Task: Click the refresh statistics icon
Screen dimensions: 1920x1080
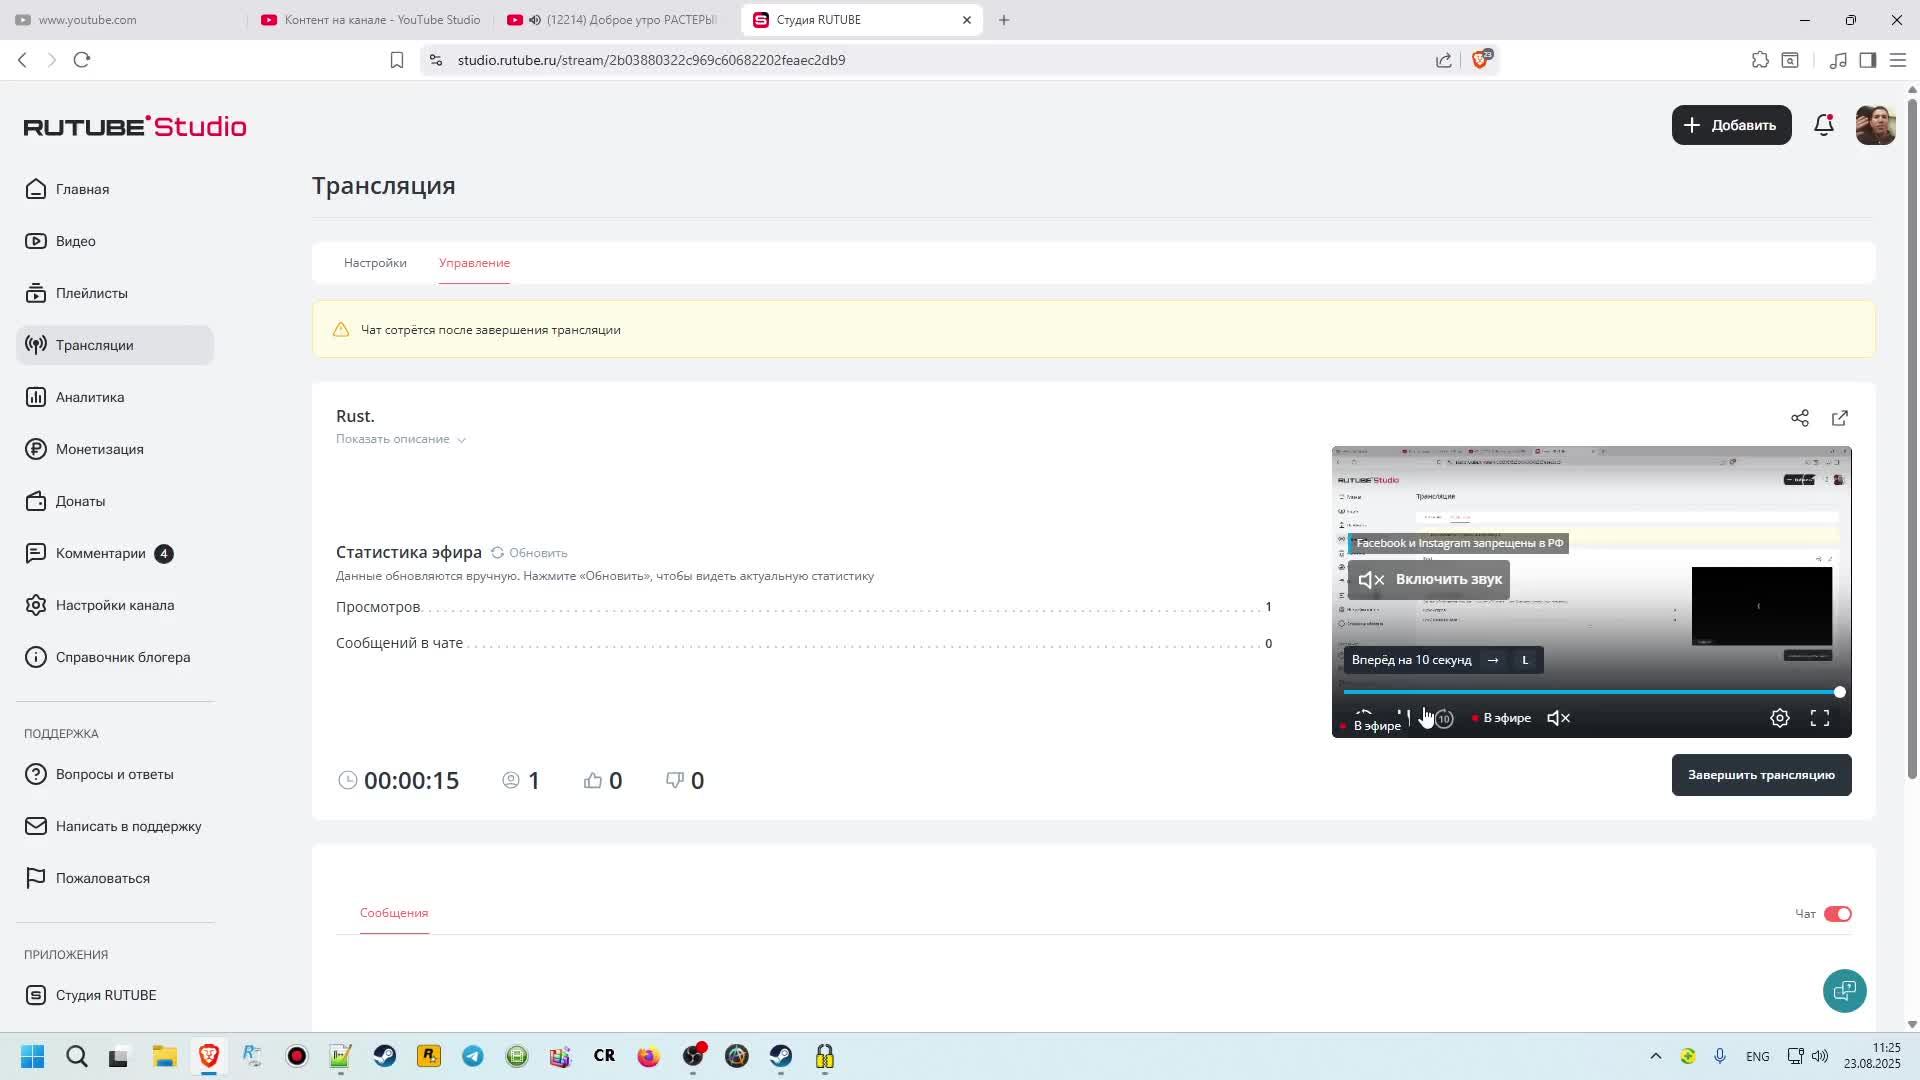Action: coord(497,552)
